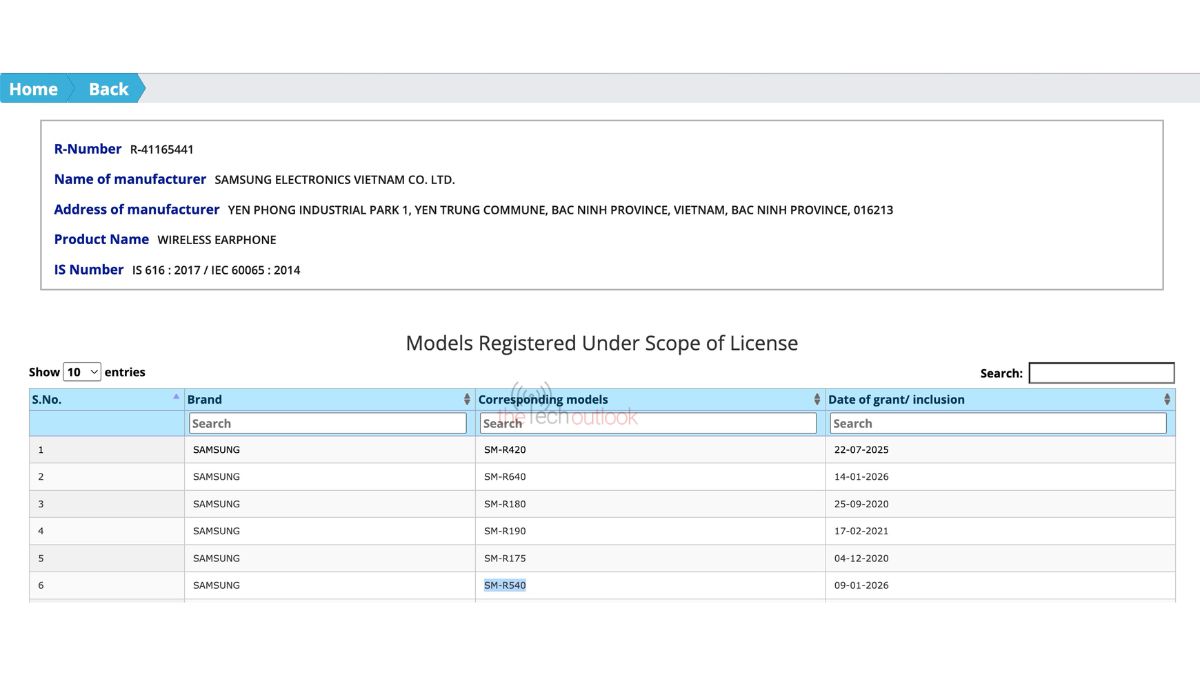Go Back using breadcrumb button
The width and height of the screenshot is (1200, 675).
point(108,89)
